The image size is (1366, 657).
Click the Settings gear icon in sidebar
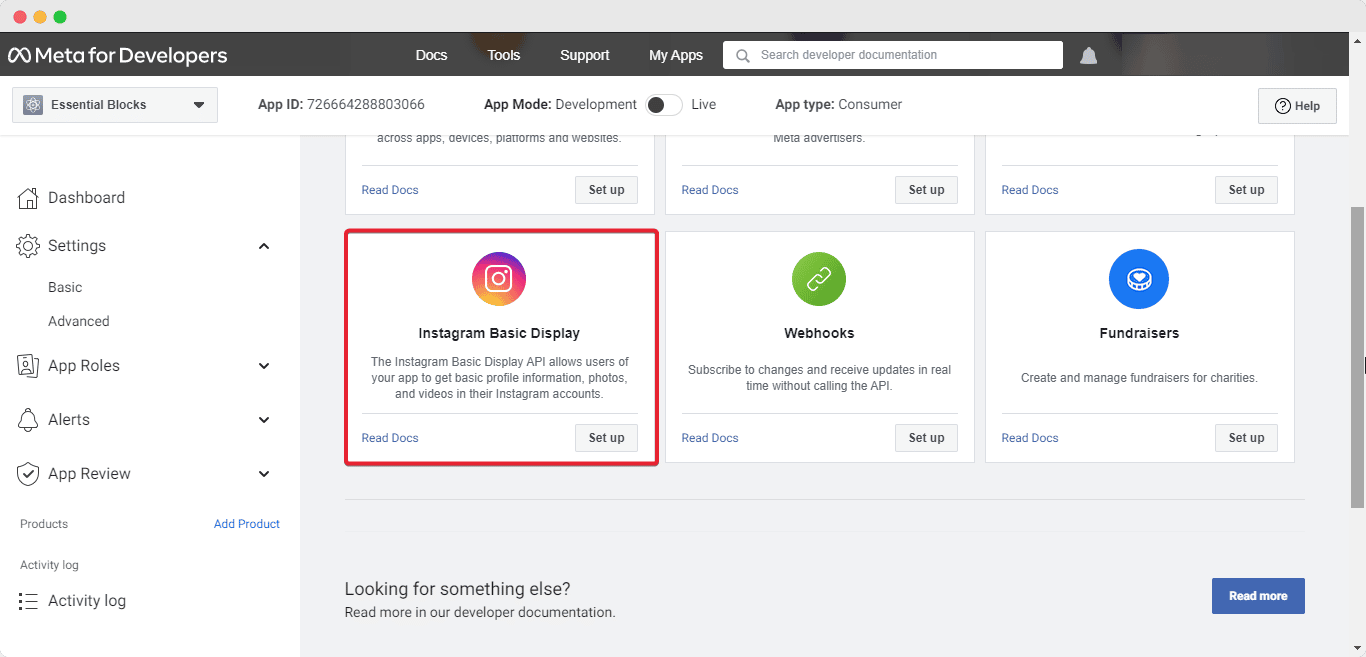(28, 246)
